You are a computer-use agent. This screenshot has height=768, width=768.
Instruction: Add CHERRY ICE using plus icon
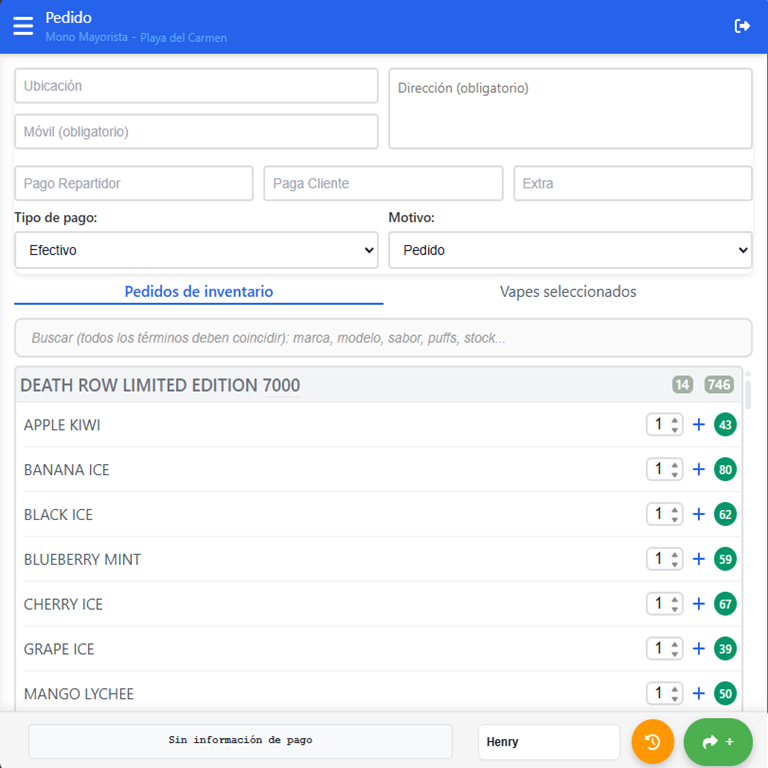click(699, 604)
